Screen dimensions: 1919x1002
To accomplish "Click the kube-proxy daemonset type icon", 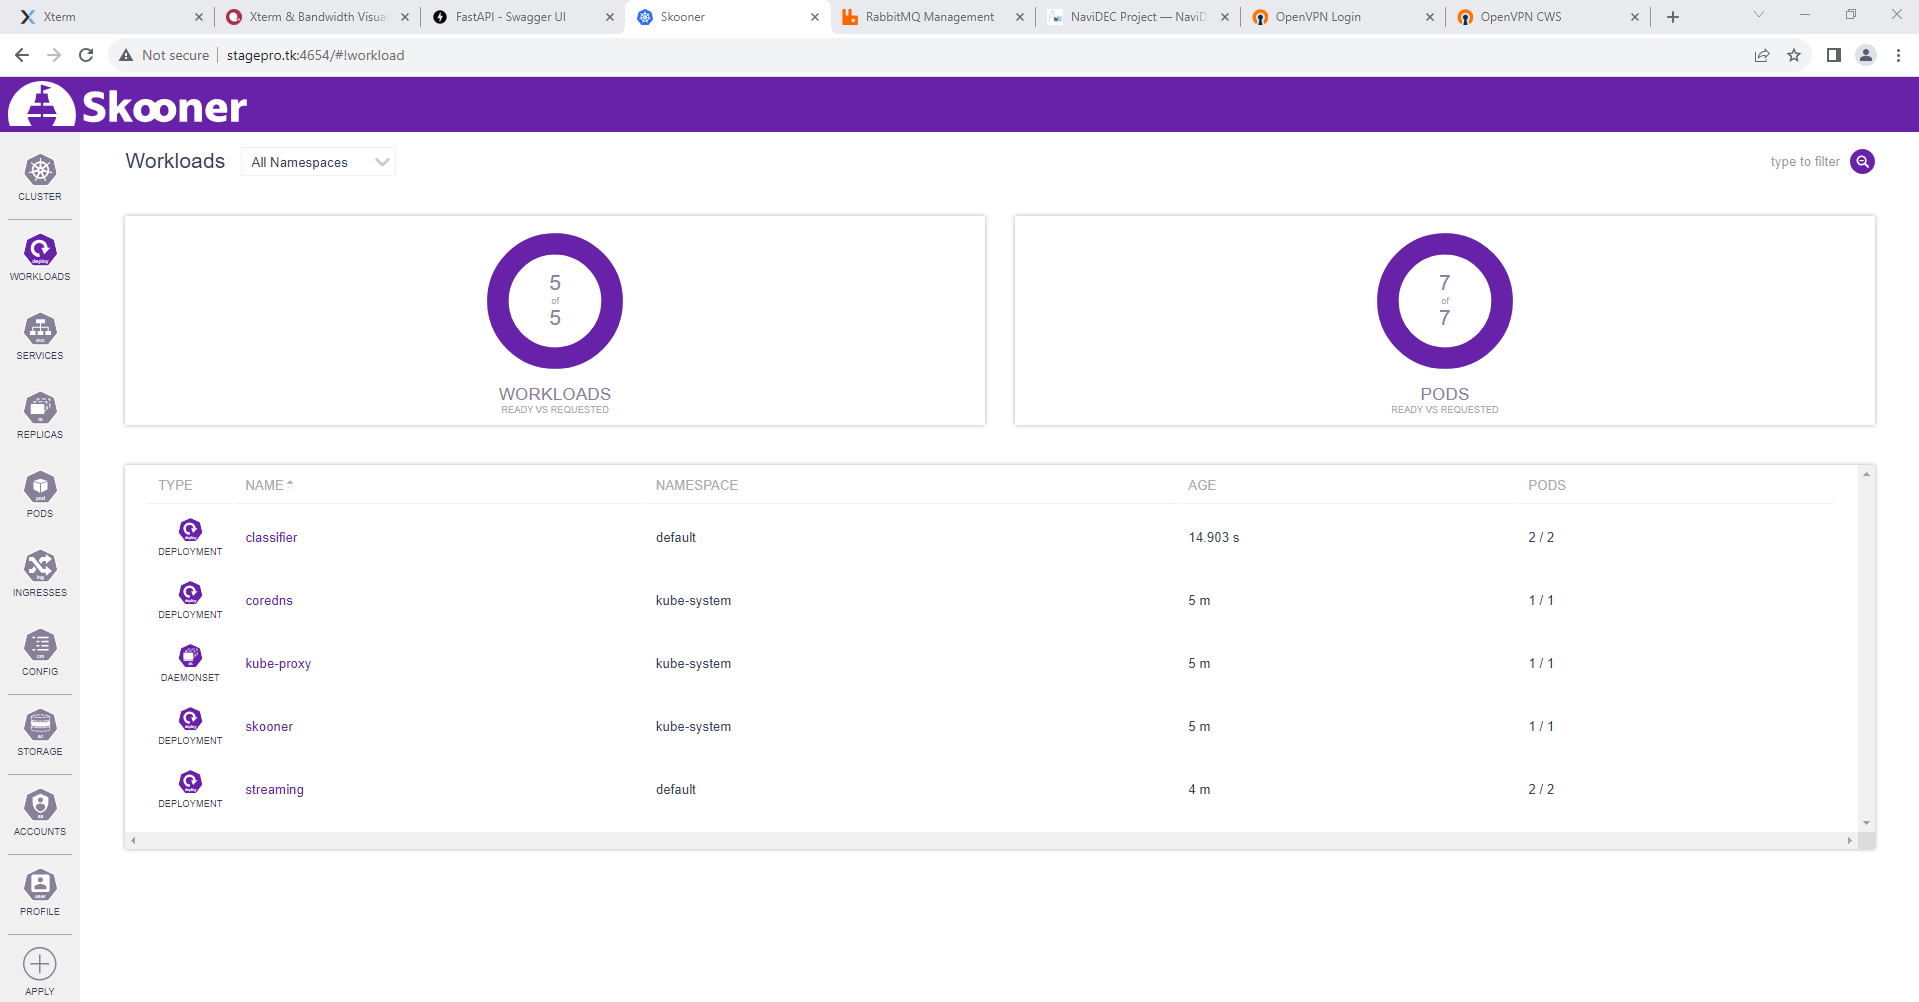I will (190, 656).
